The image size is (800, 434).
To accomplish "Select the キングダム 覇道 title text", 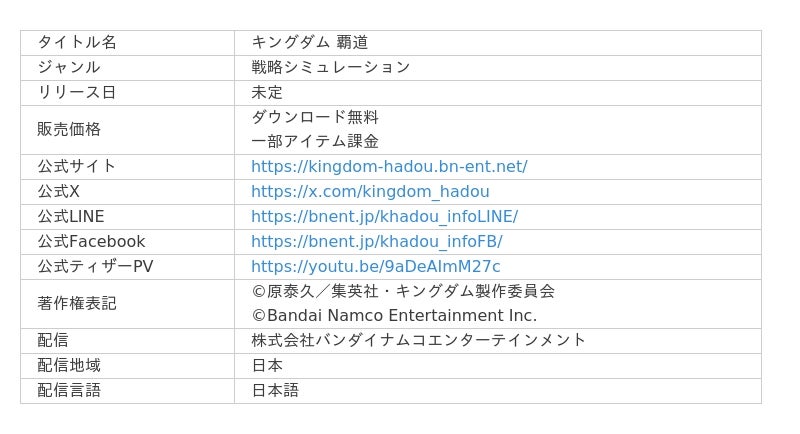I will tap(310, 43).
